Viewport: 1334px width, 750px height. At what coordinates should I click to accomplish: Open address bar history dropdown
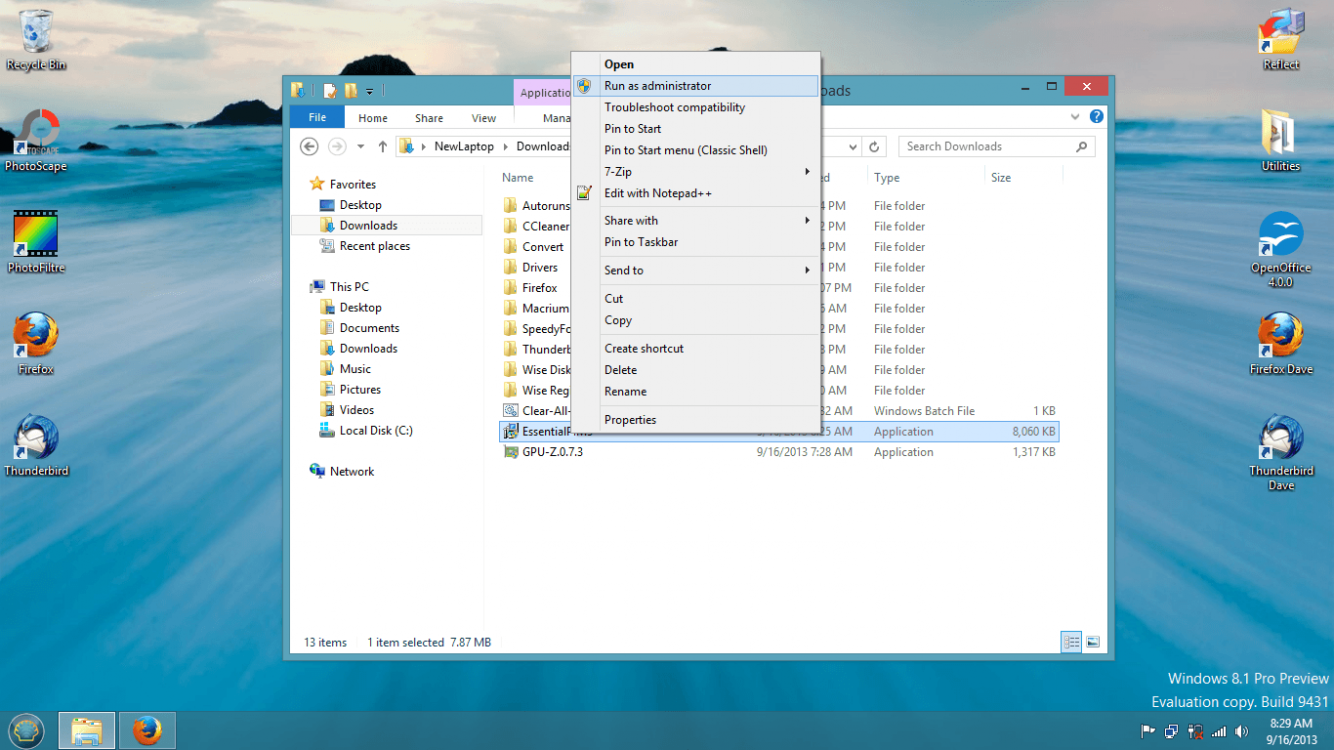point(853,147)
